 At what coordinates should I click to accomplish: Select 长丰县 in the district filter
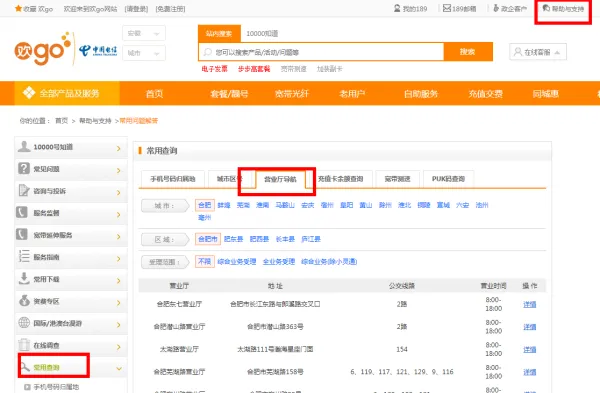(285, 239)
